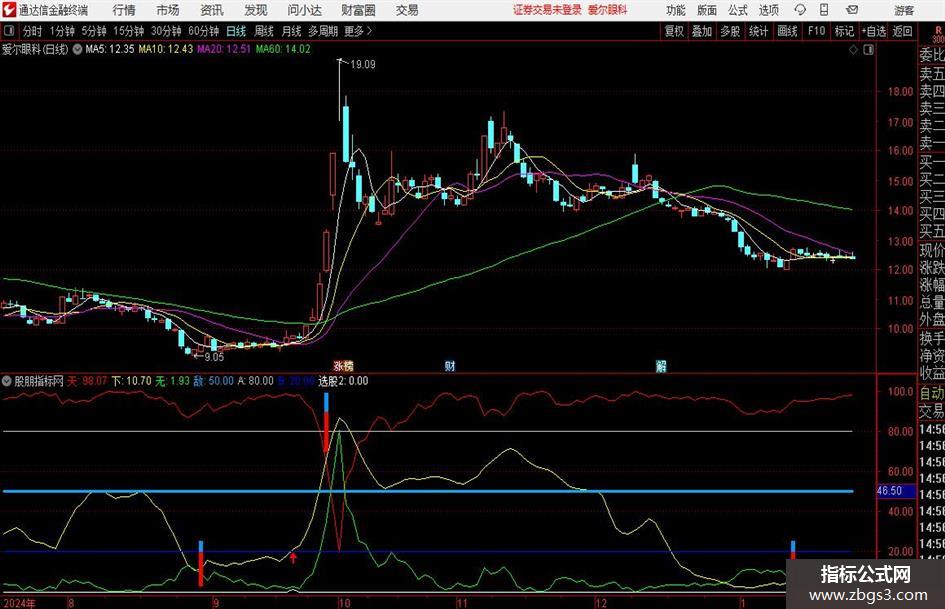The width and height of the screenshot is (945, 609).
Task: Select the 日线 daily period tab
Action: click(x=236, y=31)
